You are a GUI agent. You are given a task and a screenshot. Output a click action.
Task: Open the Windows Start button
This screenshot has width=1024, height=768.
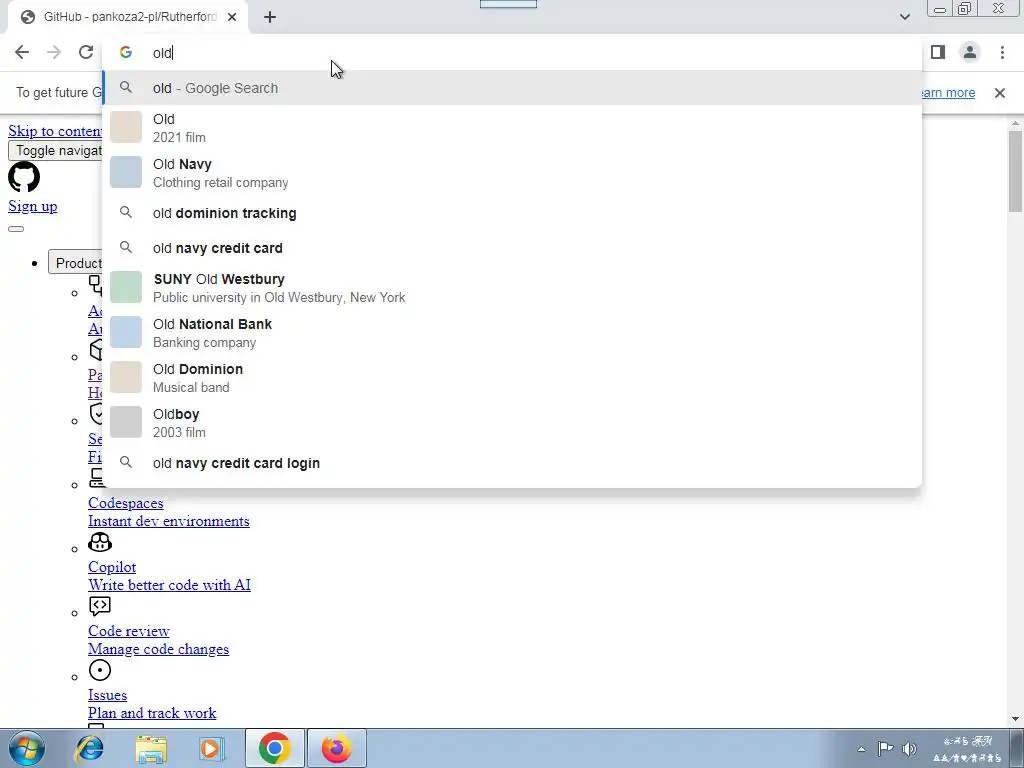point(27,748)
